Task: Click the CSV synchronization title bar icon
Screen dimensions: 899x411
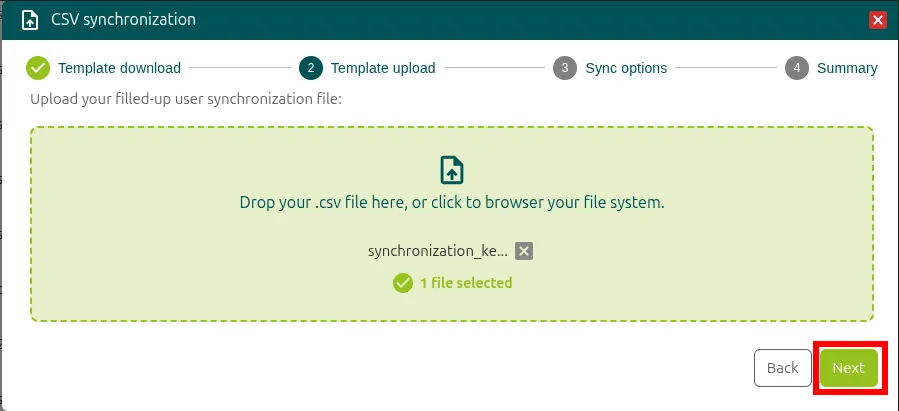Action: click(x=30, y=19)
